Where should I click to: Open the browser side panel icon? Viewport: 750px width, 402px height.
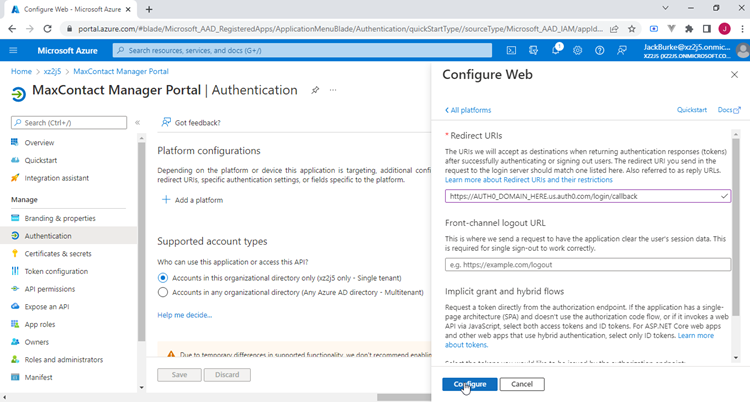[707, 29]
